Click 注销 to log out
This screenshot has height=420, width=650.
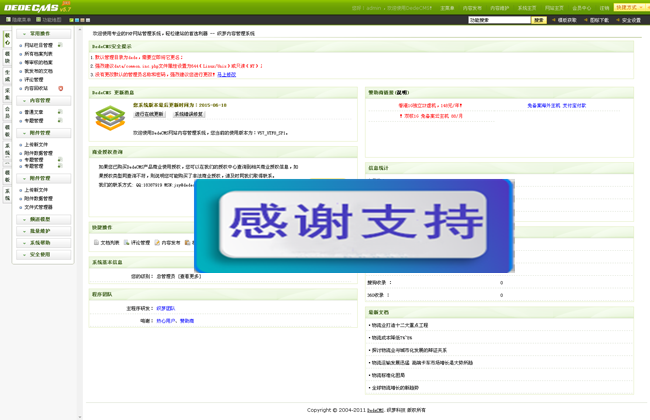(604, 8)
